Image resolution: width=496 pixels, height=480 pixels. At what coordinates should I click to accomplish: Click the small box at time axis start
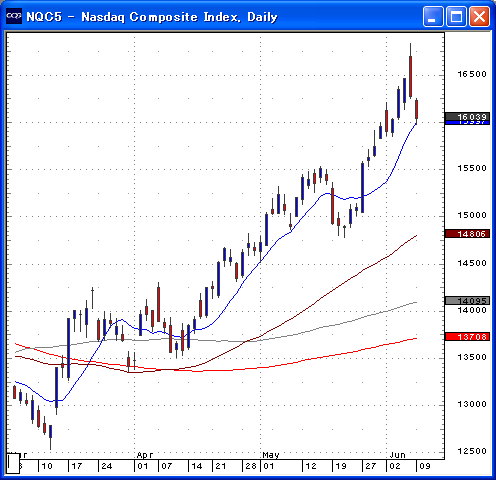(13, 463)
